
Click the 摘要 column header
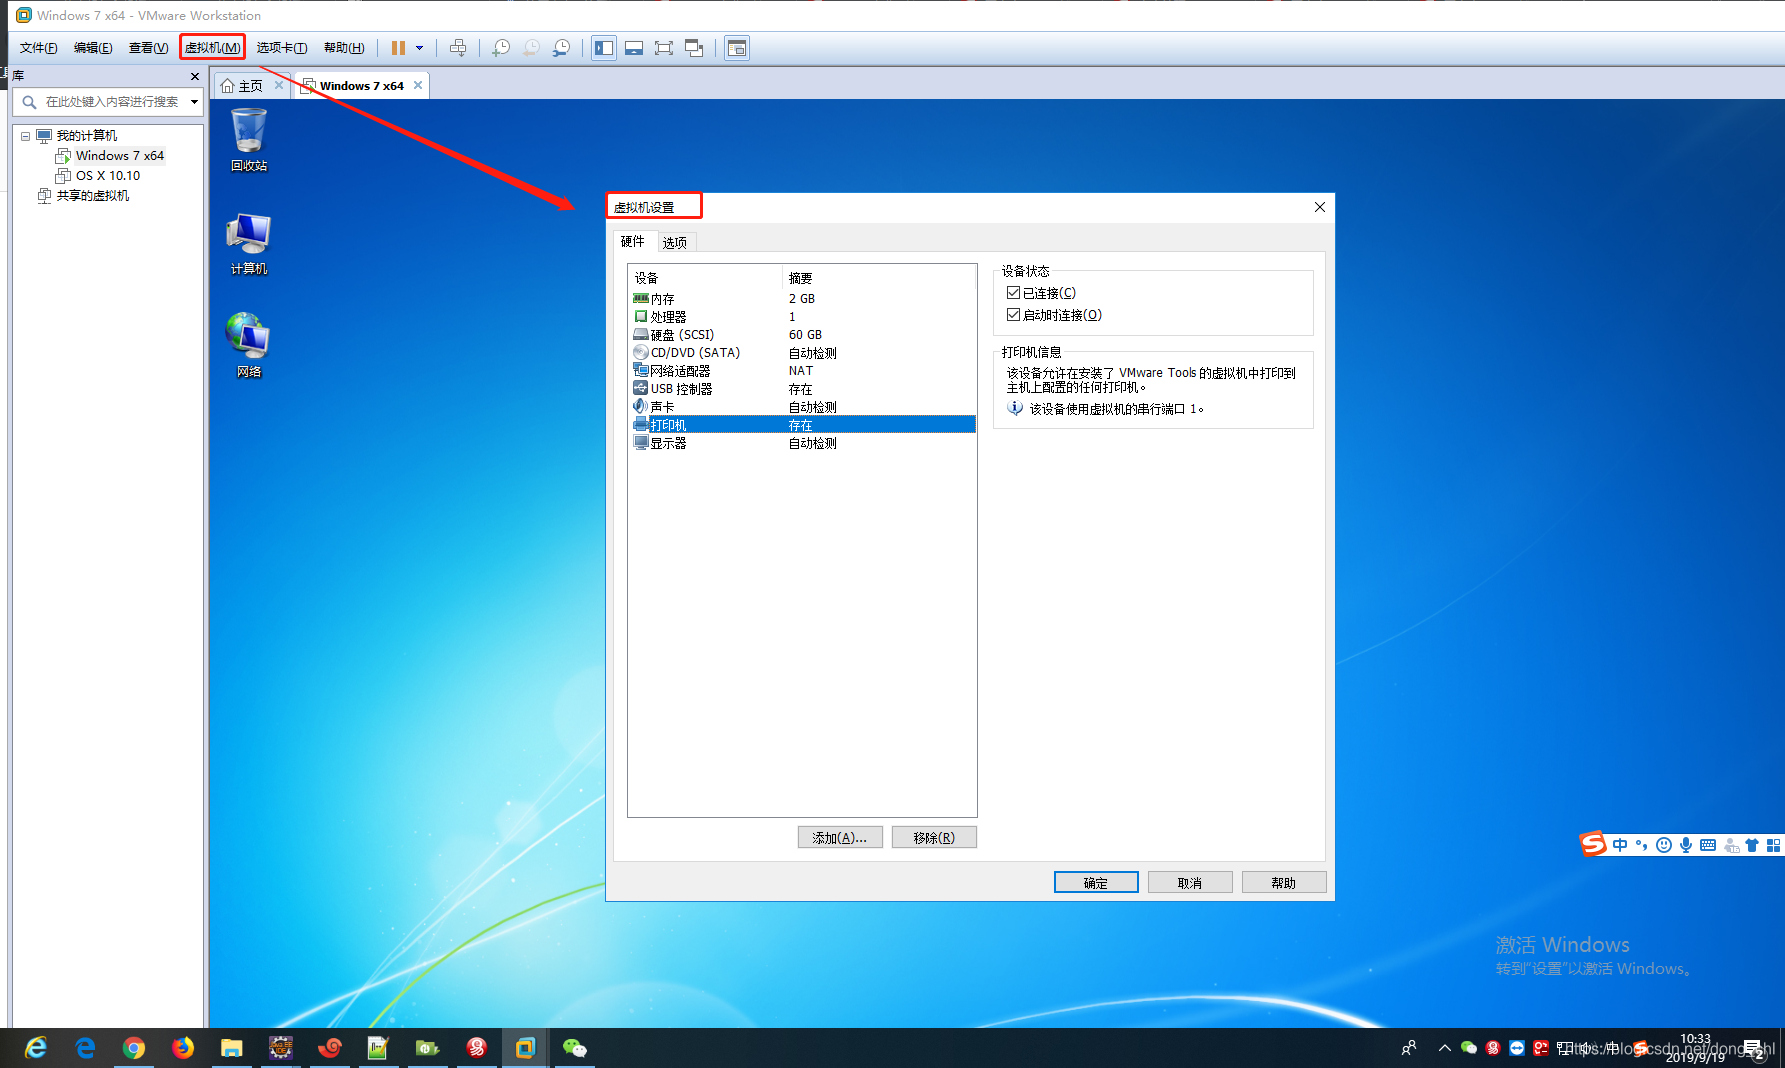[879, 277]
